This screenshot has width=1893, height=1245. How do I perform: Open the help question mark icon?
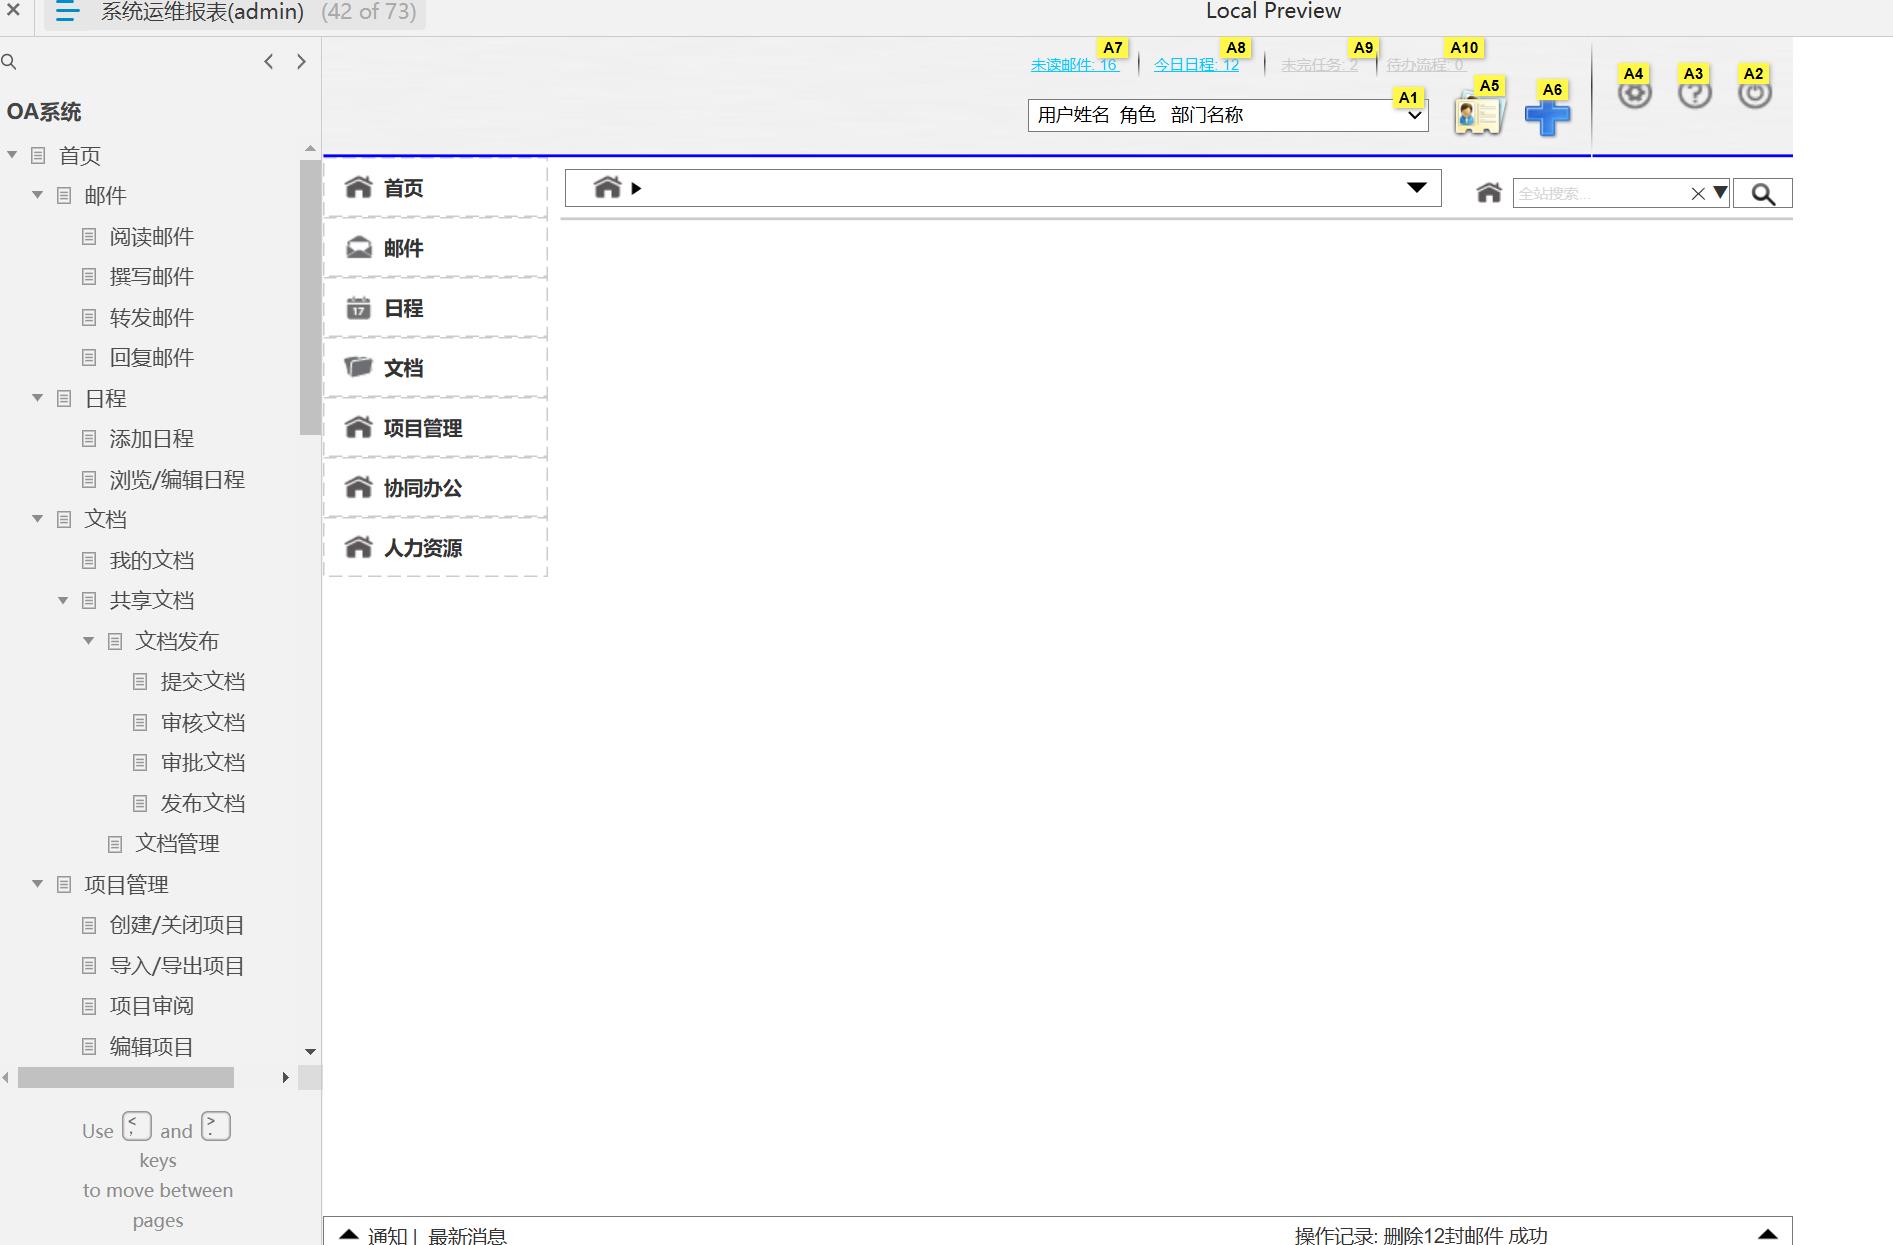click(1694, 93)
